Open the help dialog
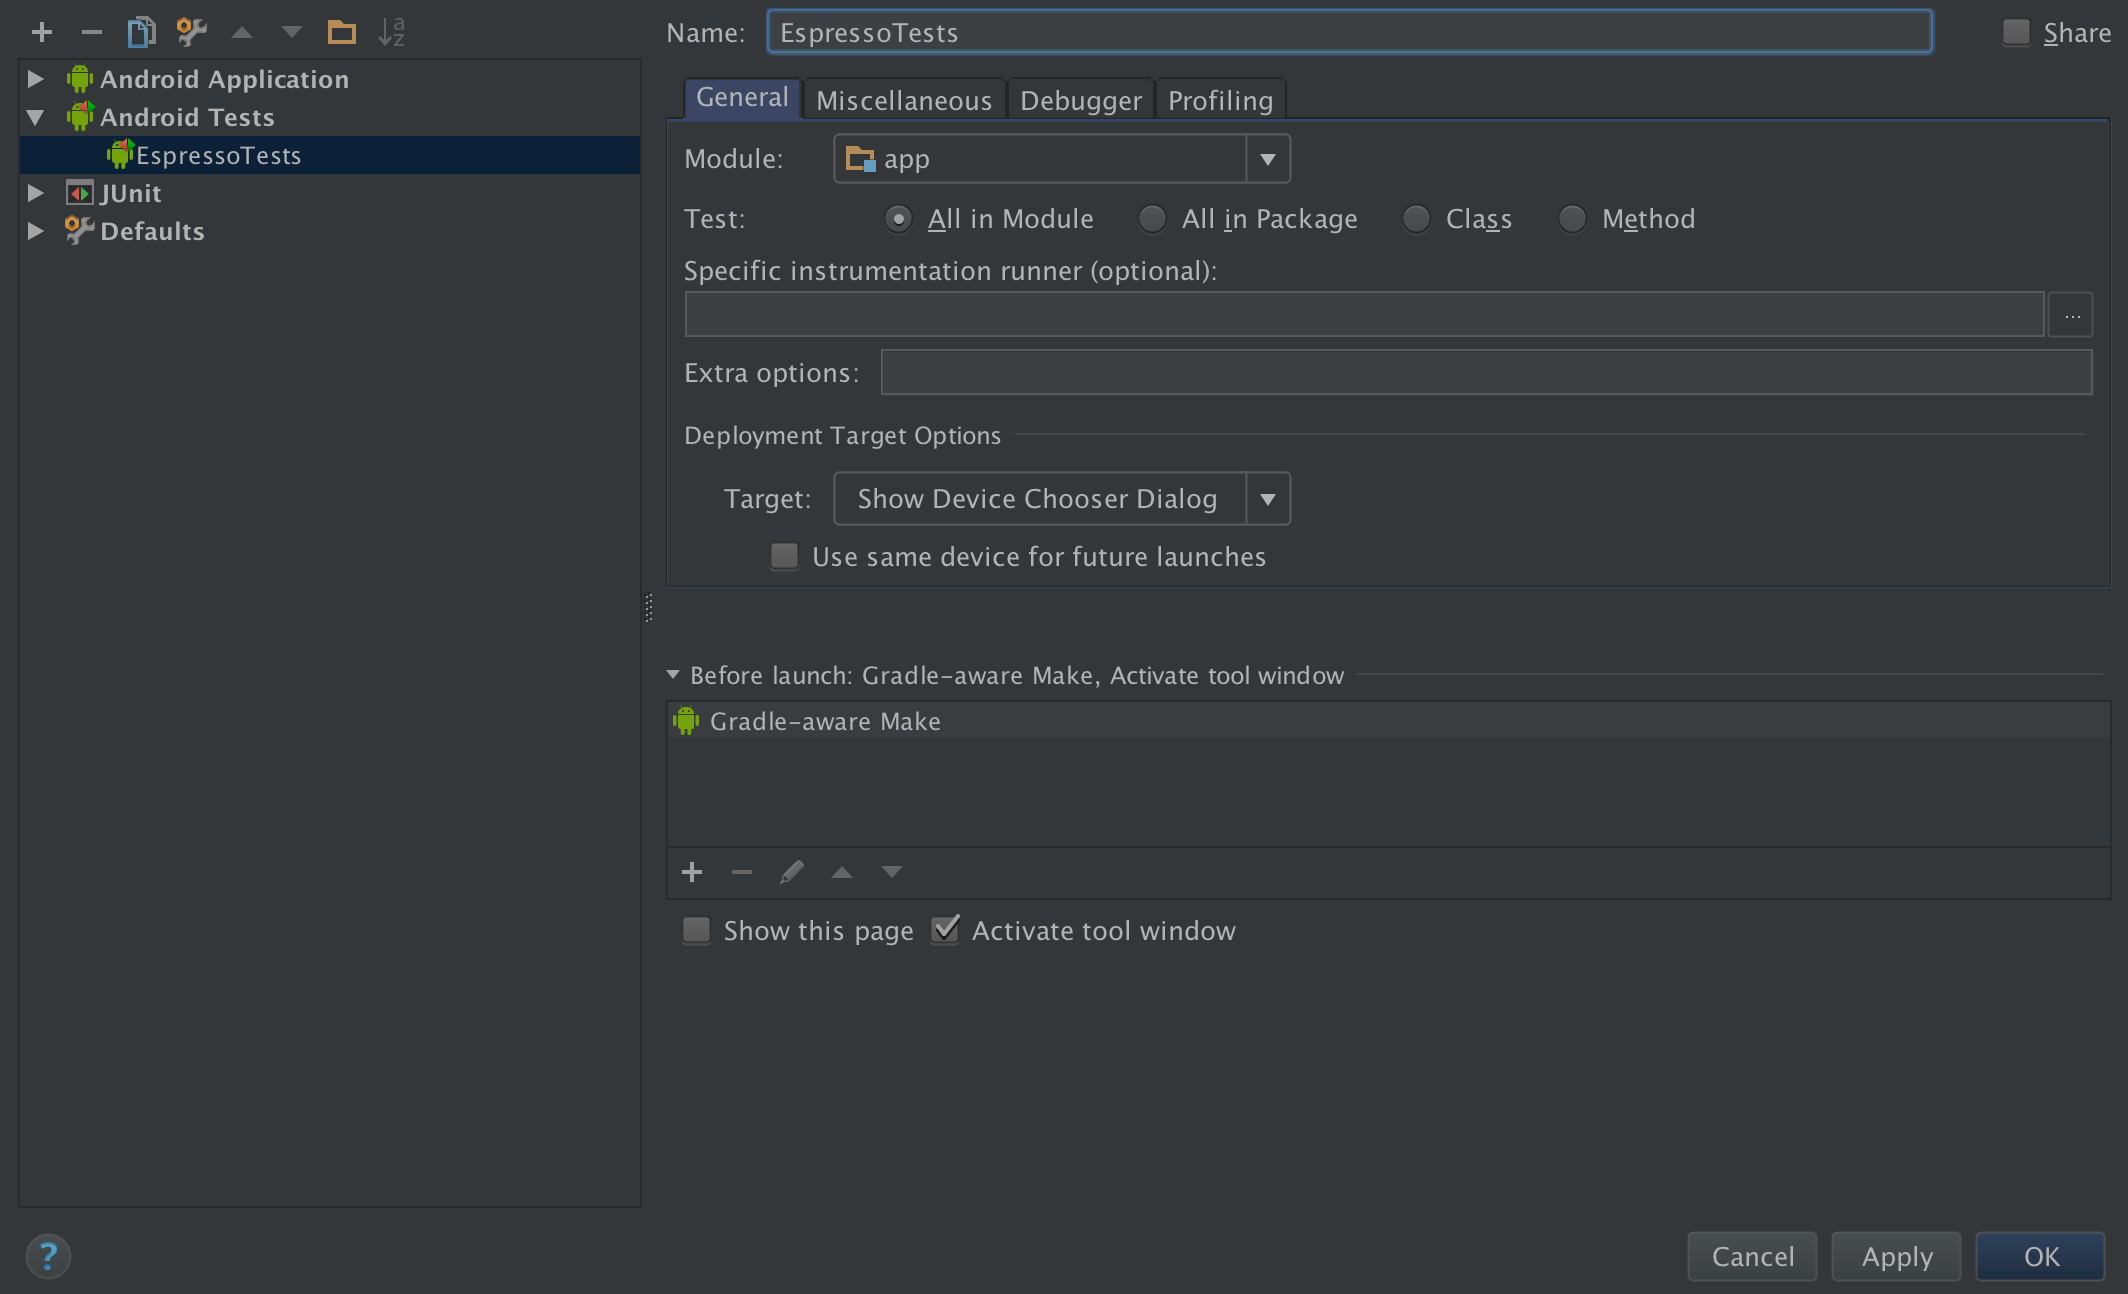The width and height of the screenshot is (2128, 1294). [x=46, y=1256]
